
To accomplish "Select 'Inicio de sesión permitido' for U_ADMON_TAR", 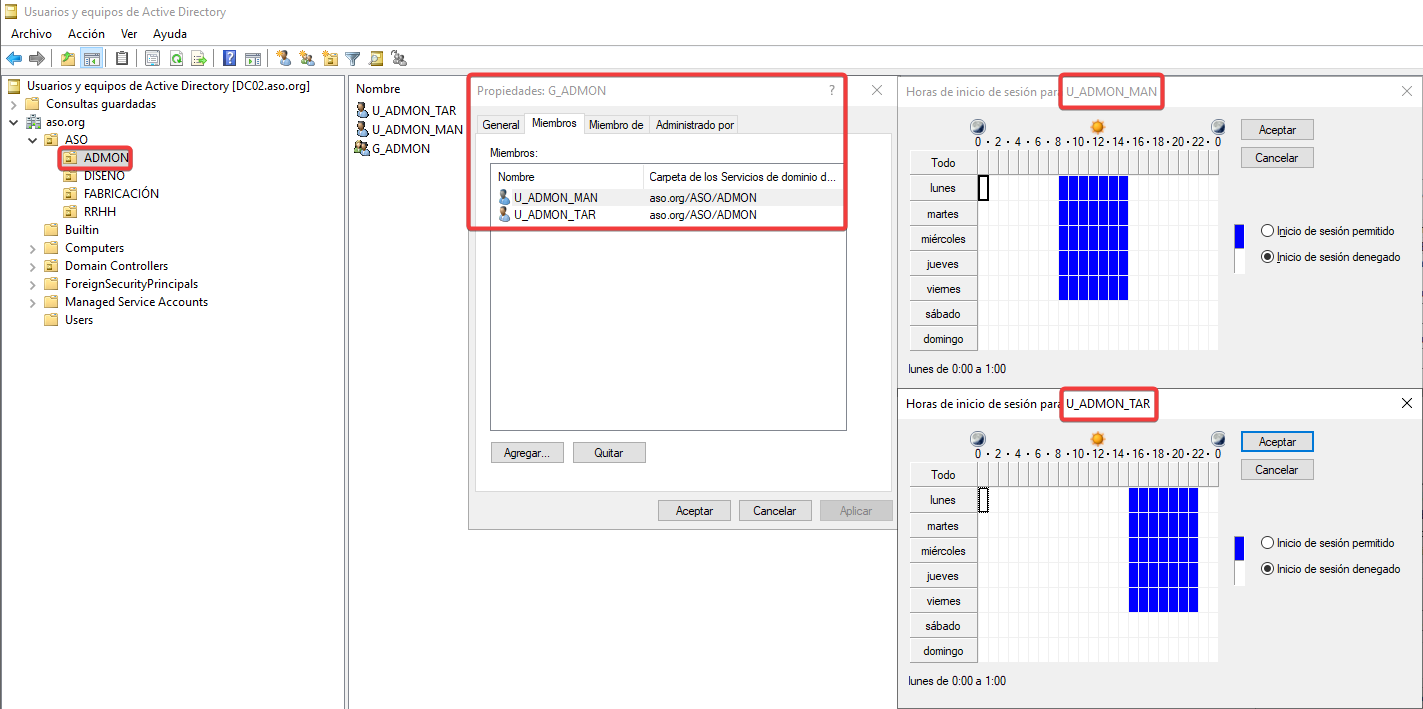I will tap(1268, 543).
